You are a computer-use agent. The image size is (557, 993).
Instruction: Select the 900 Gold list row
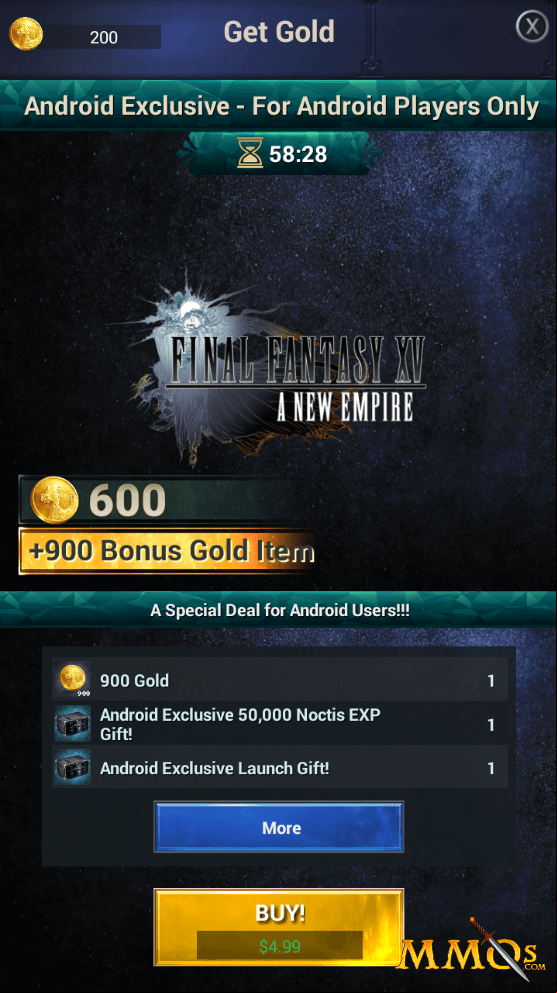(x=279, y=680)
